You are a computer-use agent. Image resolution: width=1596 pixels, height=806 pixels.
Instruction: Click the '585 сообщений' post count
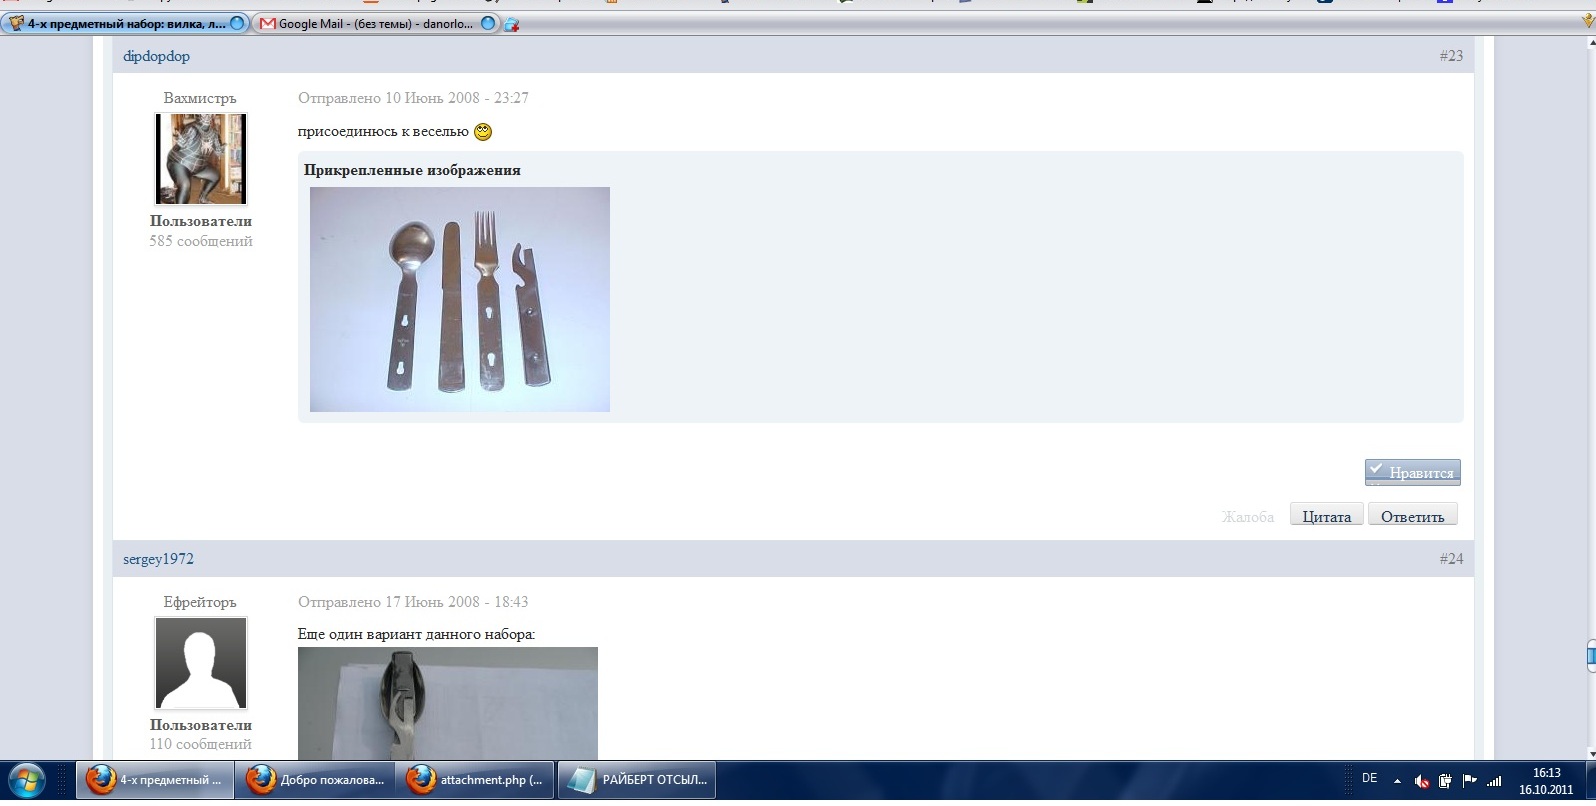click(x=201, y=241)
